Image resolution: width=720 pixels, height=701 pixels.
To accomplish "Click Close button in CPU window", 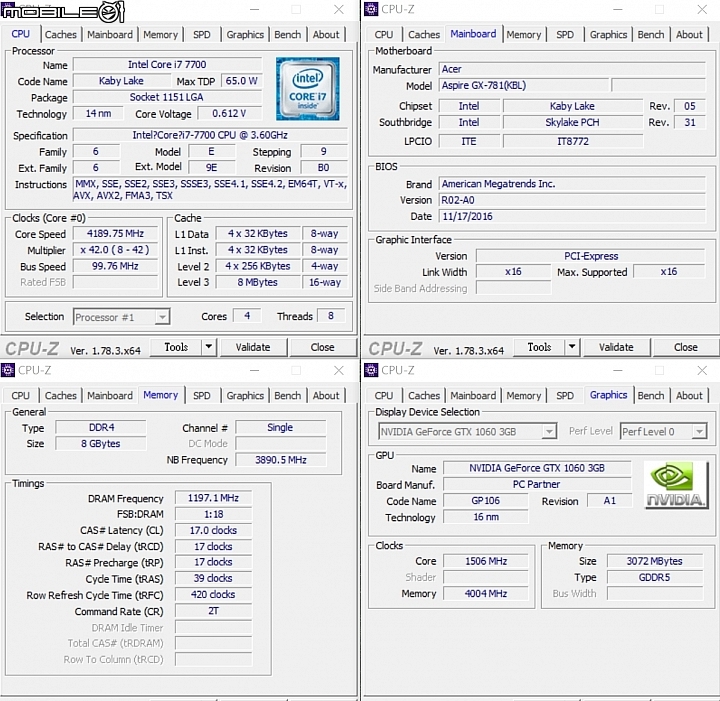I will click(x=322, y=347).
